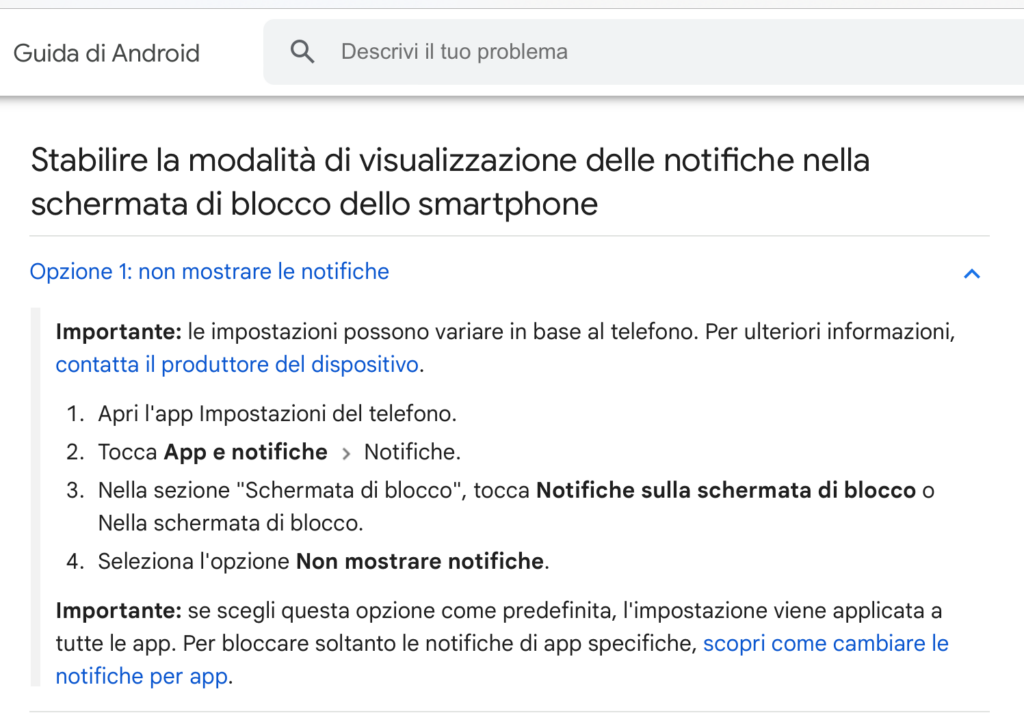Open "contatta il produttore del dispositivo" link
Viewport: 1024px width, 726px height.
click(x=237, y=365)
